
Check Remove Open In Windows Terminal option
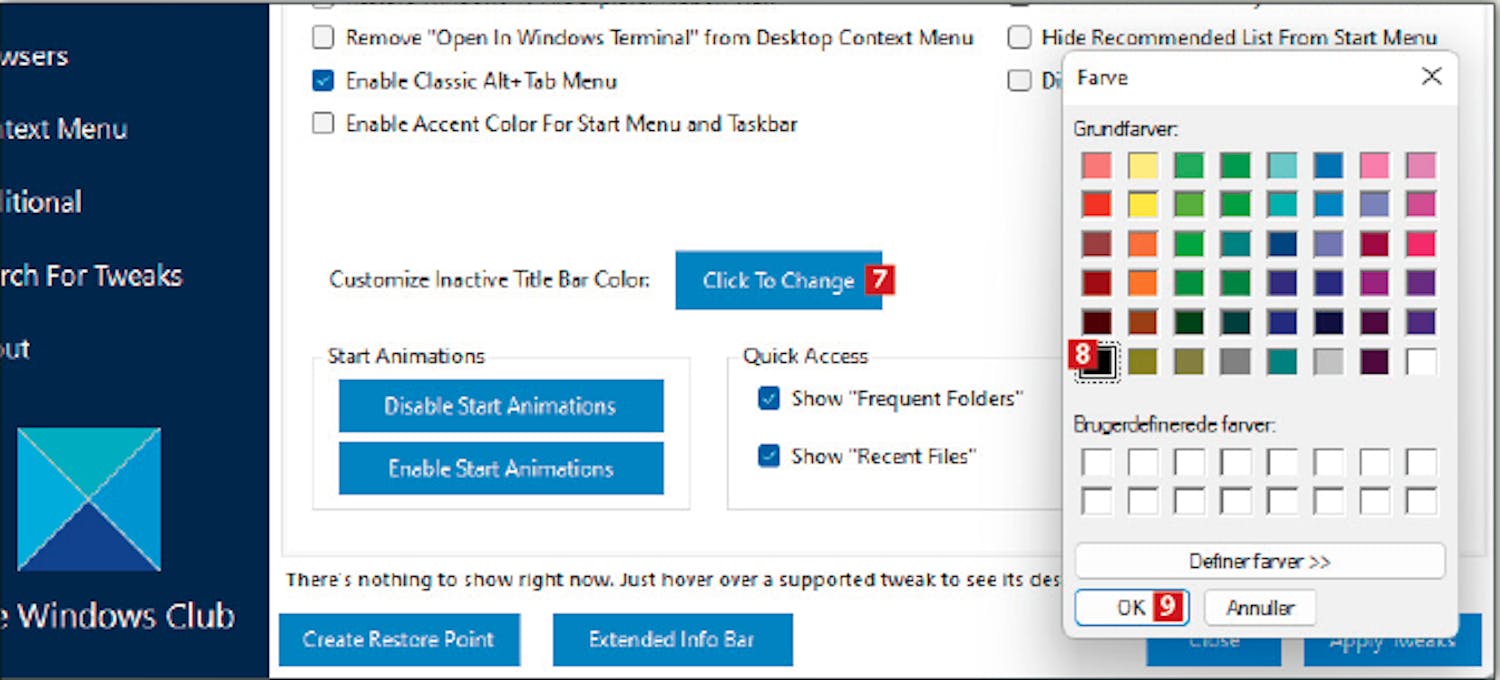coord(322,38)
